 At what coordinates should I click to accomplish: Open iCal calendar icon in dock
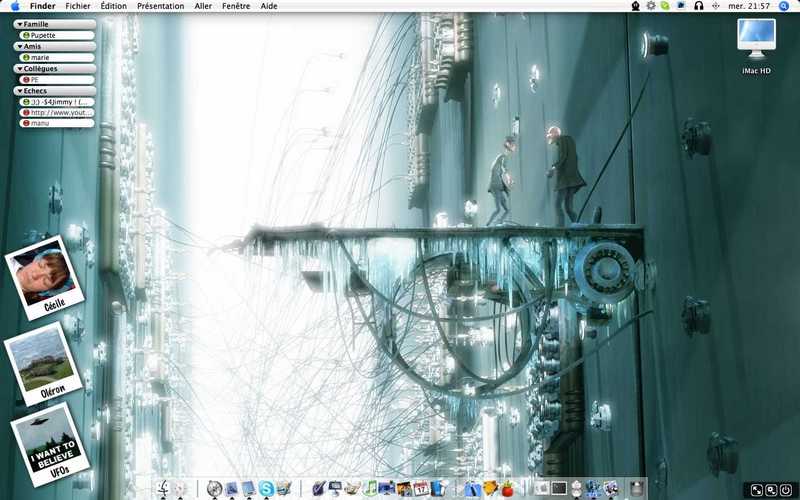[421, 488]
